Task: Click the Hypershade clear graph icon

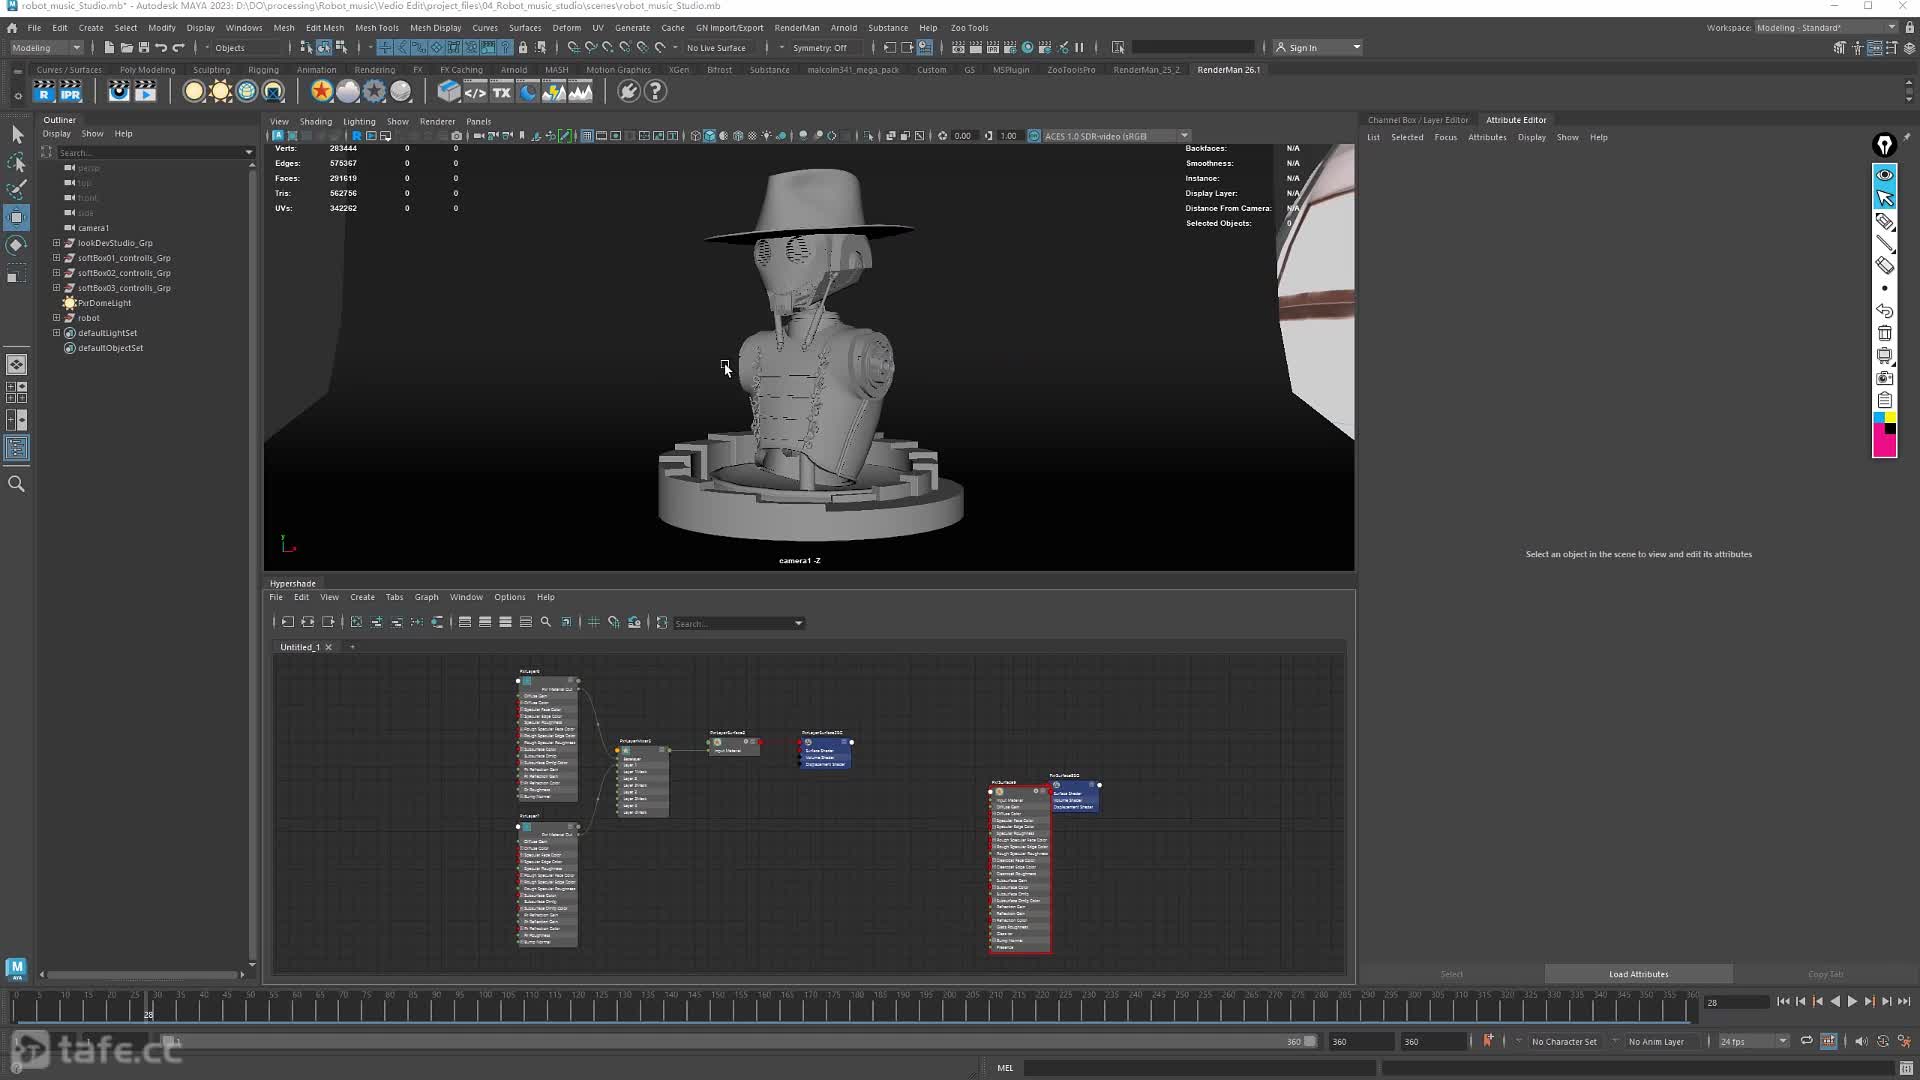Action: coord(356,622)
